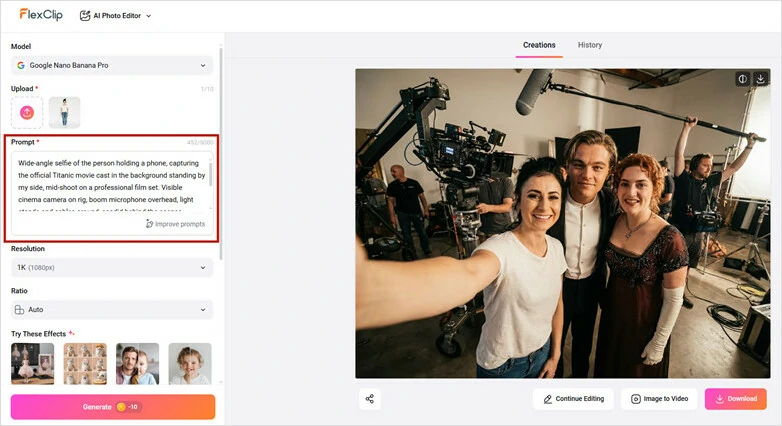This screenshot has height=426, width=782.
Task: Click the download icon on the image
Action: point(761,79)
